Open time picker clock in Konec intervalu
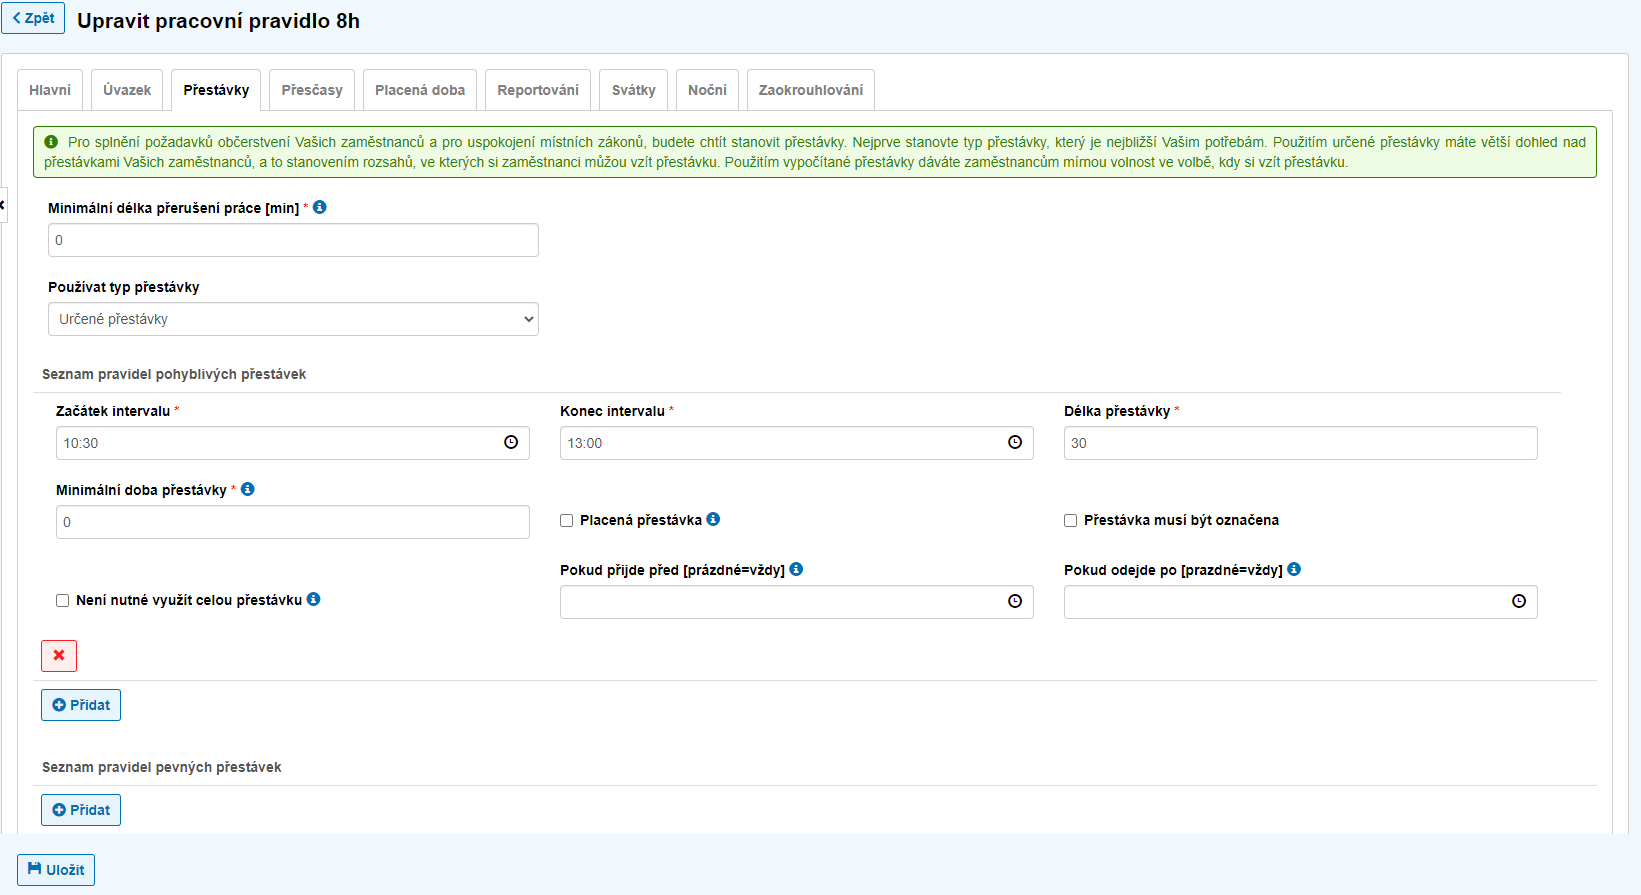The image size is (1641, 895). pyautogui.click(x=1015, y=443)
